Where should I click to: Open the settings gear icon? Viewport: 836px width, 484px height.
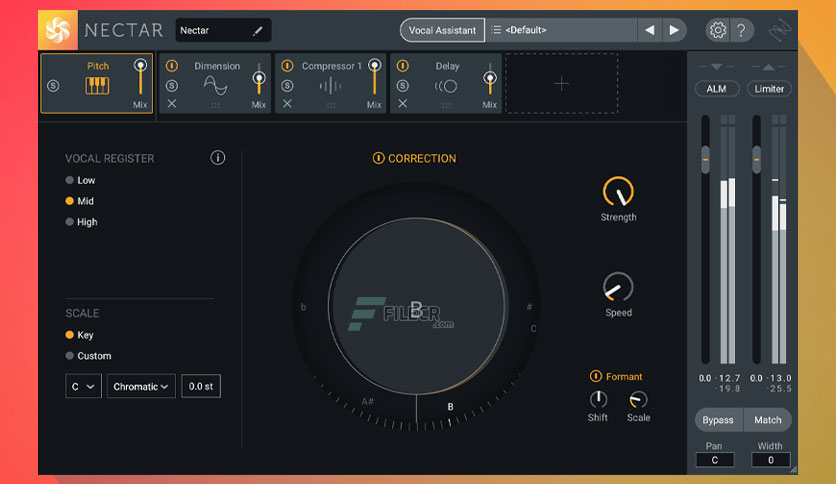717,30
